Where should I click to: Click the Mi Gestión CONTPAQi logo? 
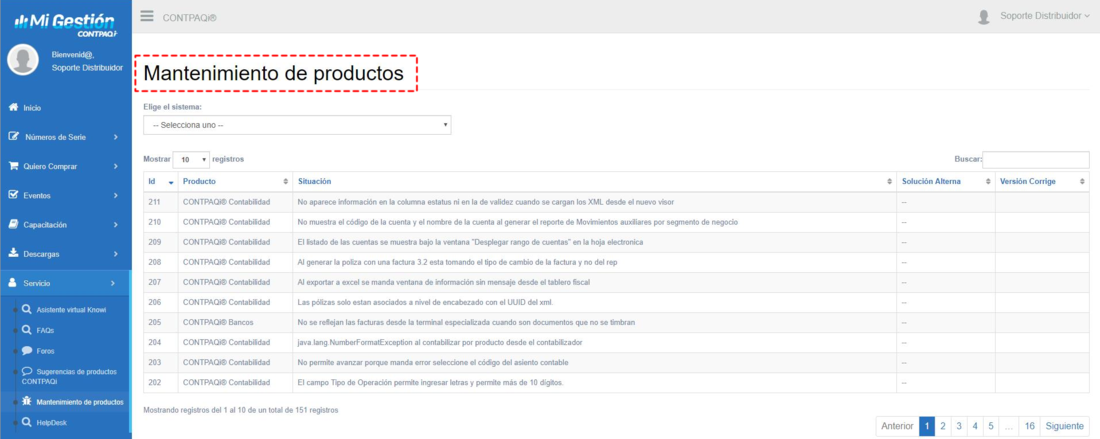pos(65,21)
